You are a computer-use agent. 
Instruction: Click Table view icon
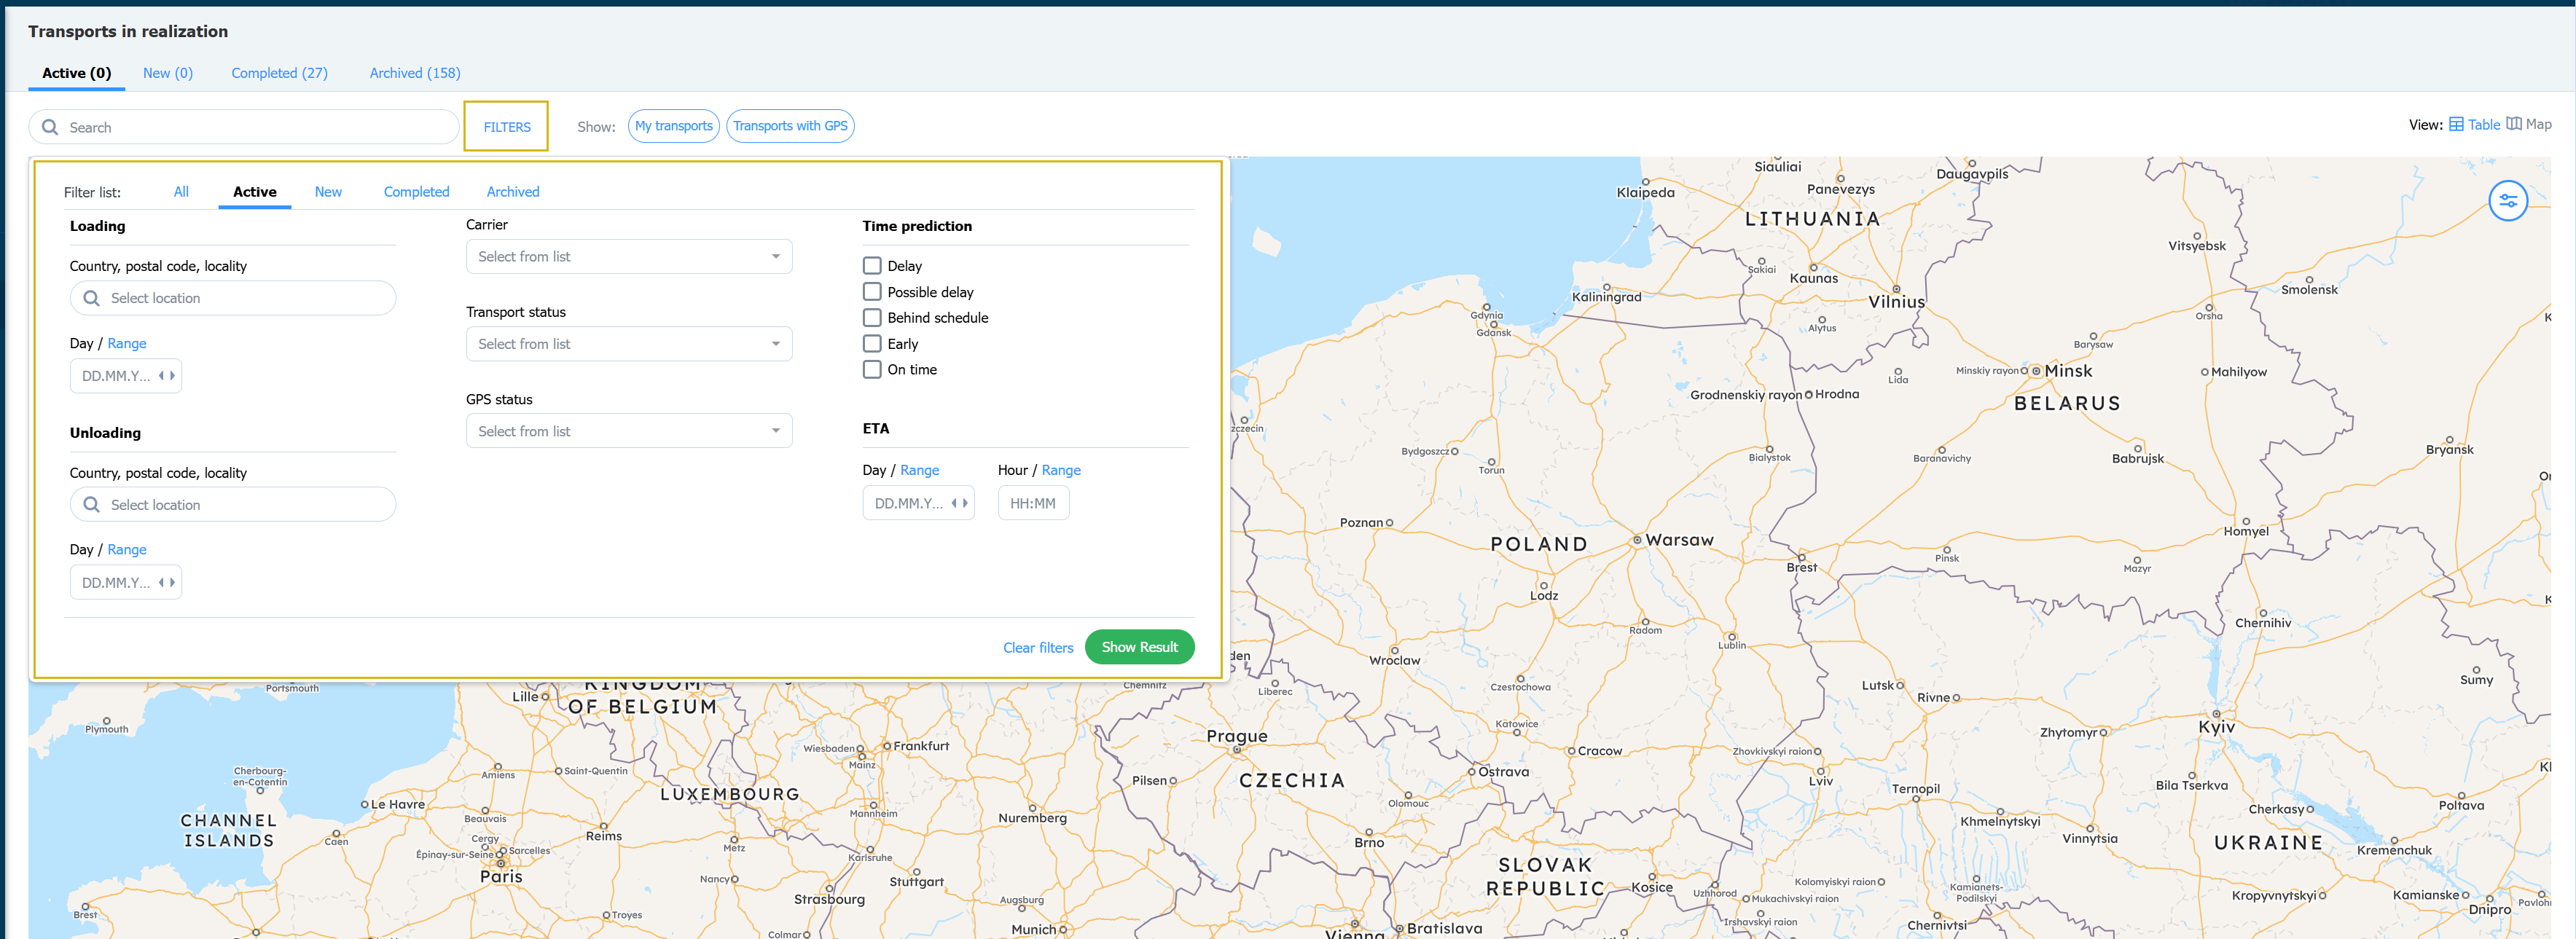click(2456, 125)
